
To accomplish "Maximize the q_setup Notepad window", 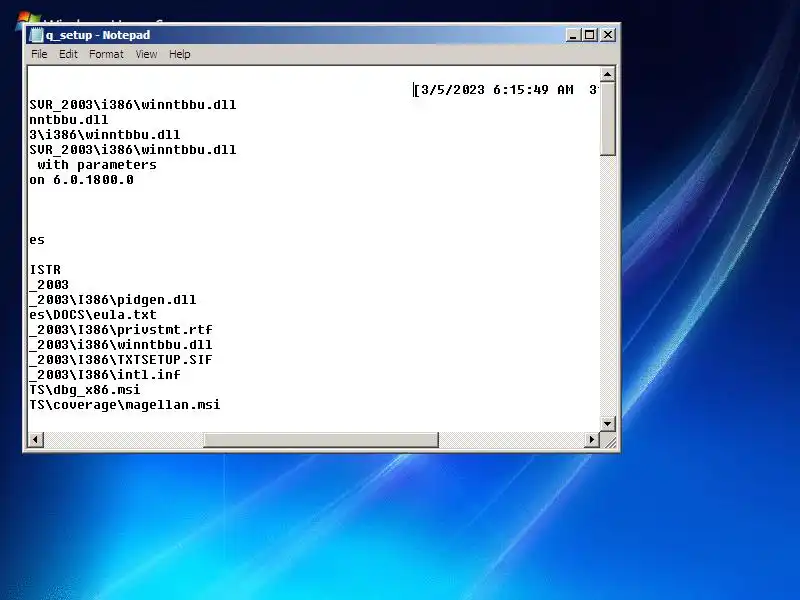I will coord(590,35).
